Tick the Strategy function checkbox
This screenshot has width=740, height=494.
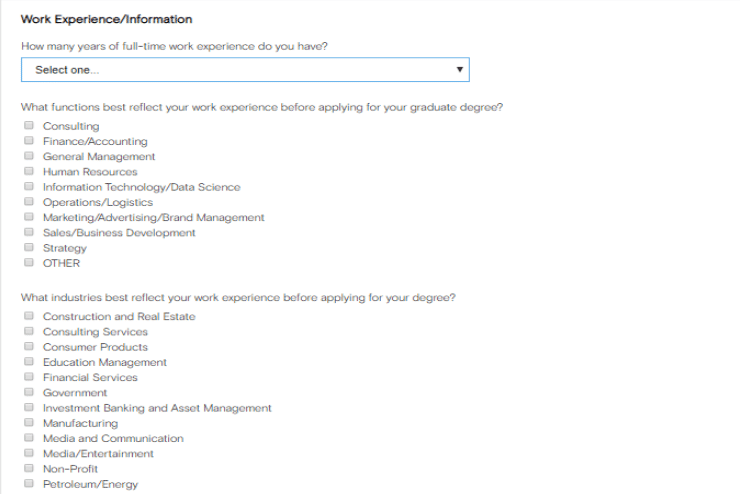point(30,247)
